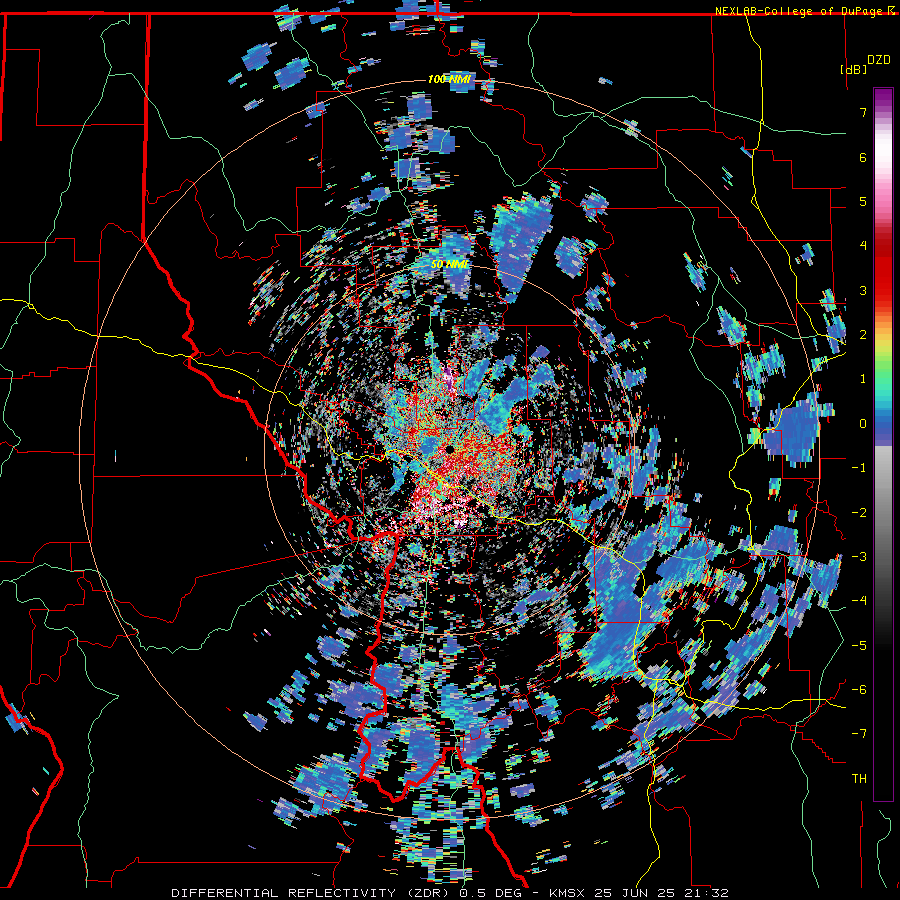900x900 pixels.
Task: Click the -3 value on the scale
Action: click(859, 557)
